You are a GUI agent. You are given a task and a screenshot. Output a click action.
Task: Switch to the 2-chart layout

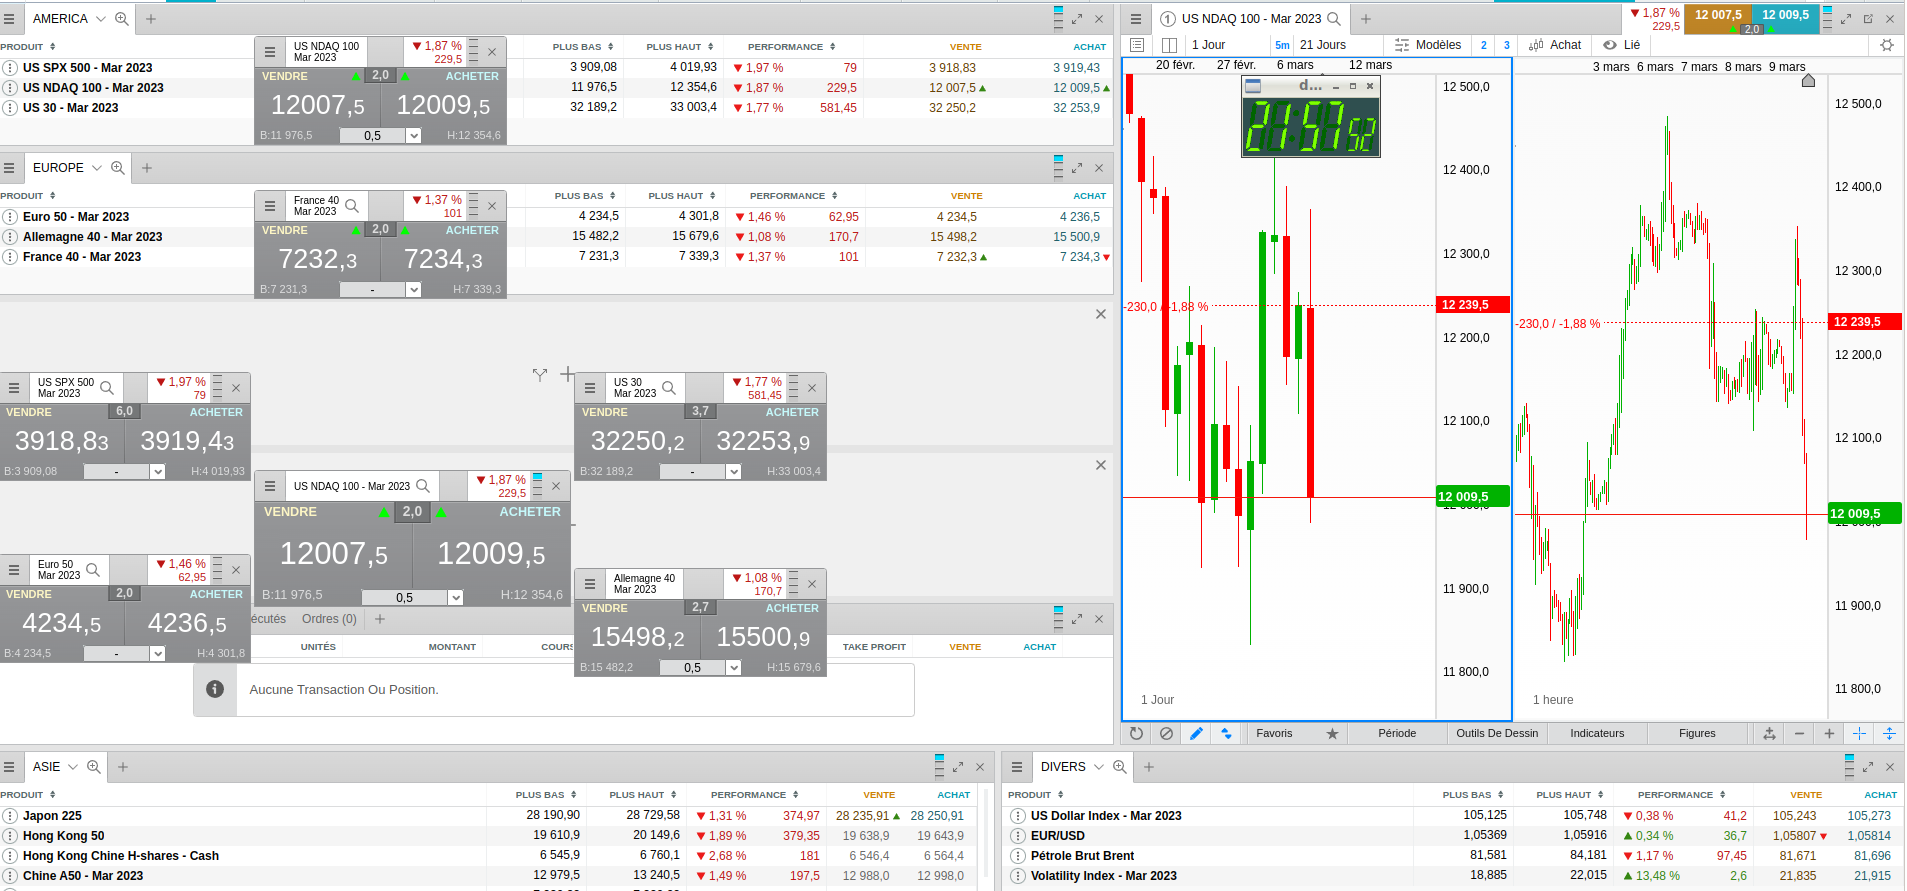coord(1483,45)
